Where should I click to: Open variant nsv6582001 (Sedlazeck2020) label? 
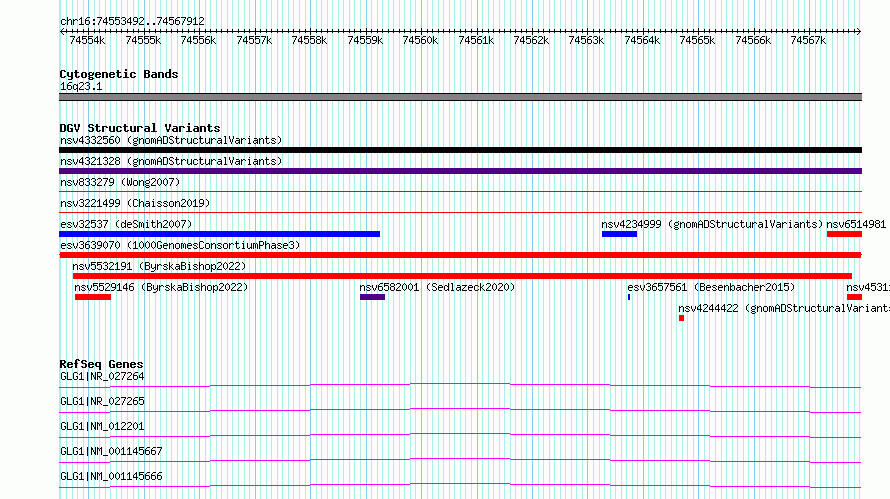(x=437, y=287)
